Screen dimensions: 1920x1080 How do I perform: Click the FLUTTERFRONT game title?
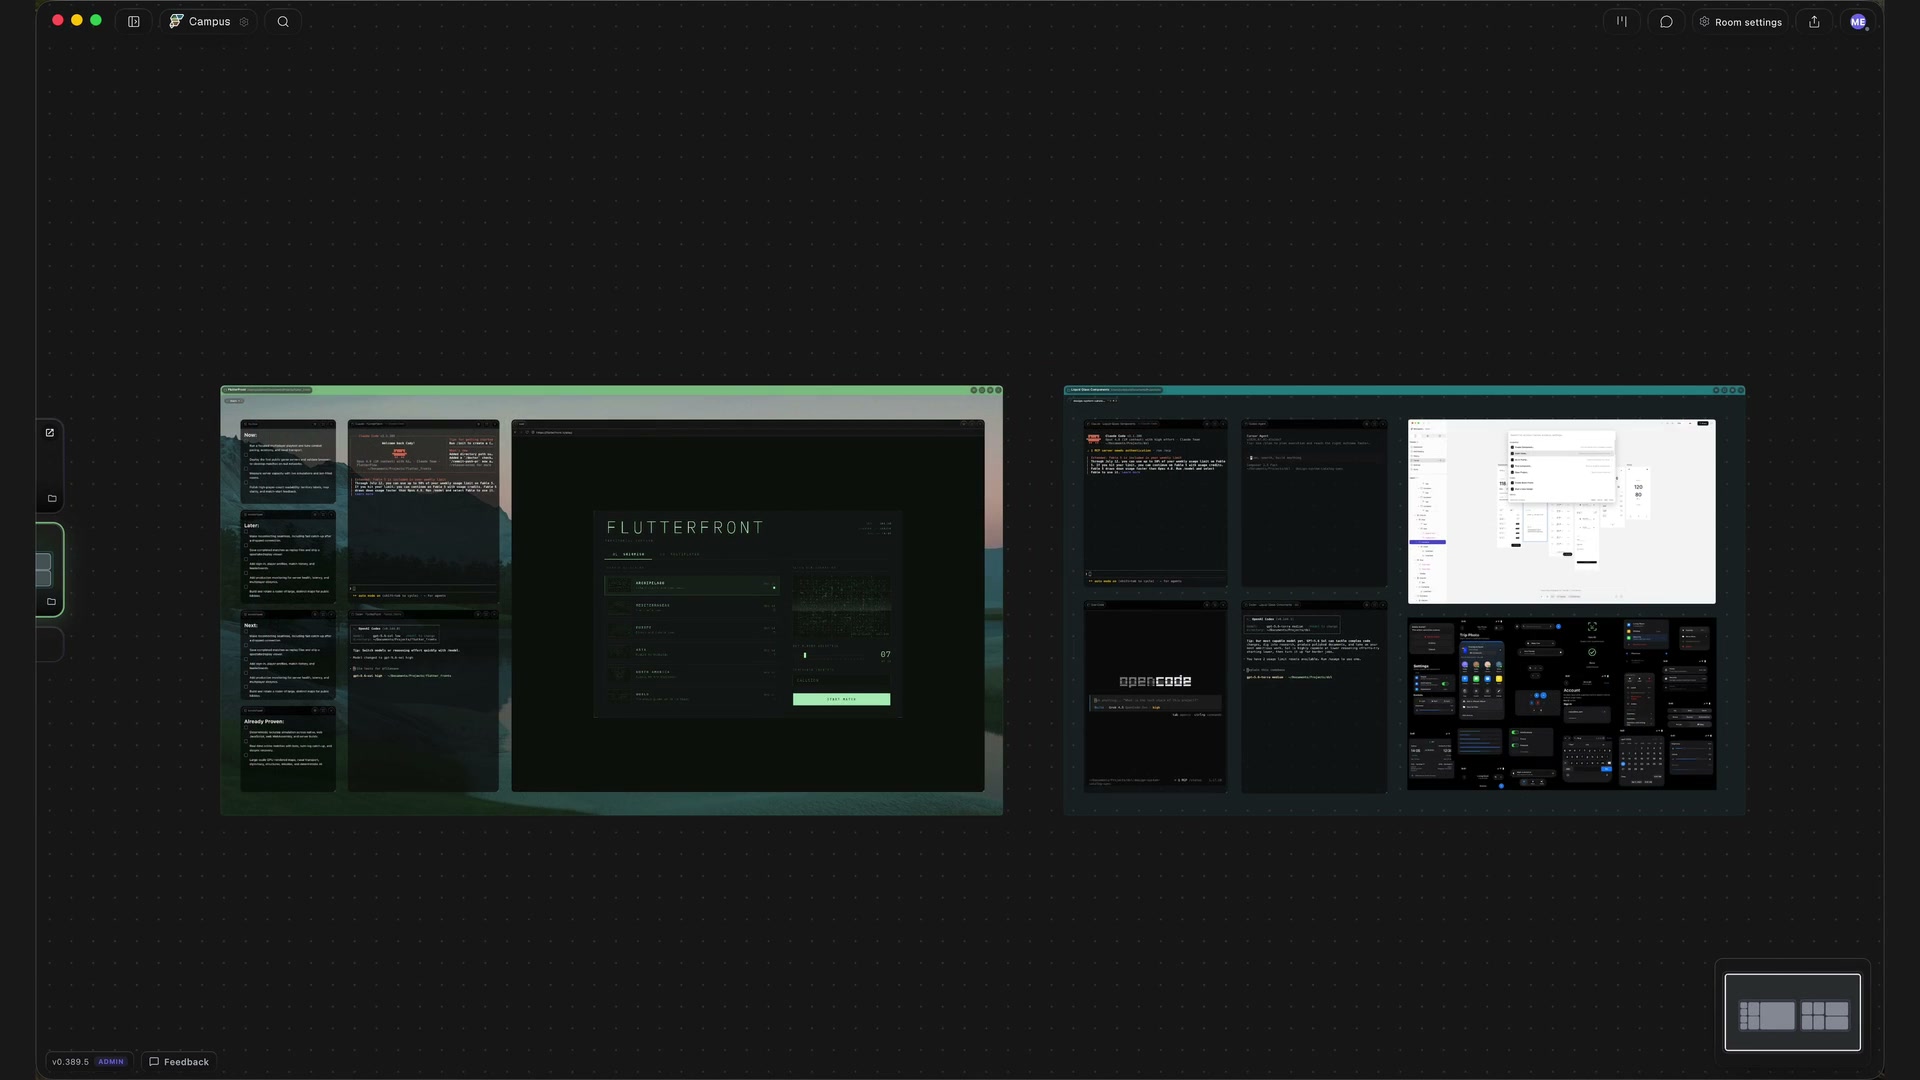685,528
